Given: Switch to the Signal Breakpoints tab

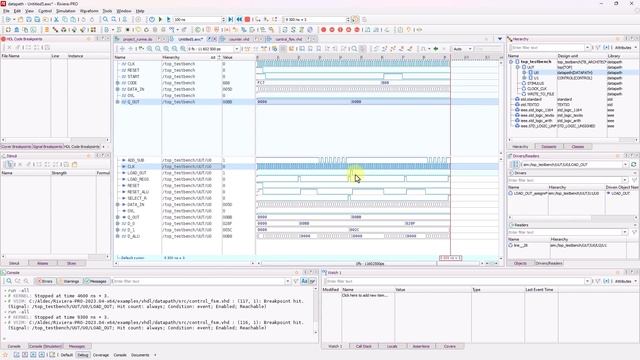Looking at the screenshot, I should click(x=47, y=147).
